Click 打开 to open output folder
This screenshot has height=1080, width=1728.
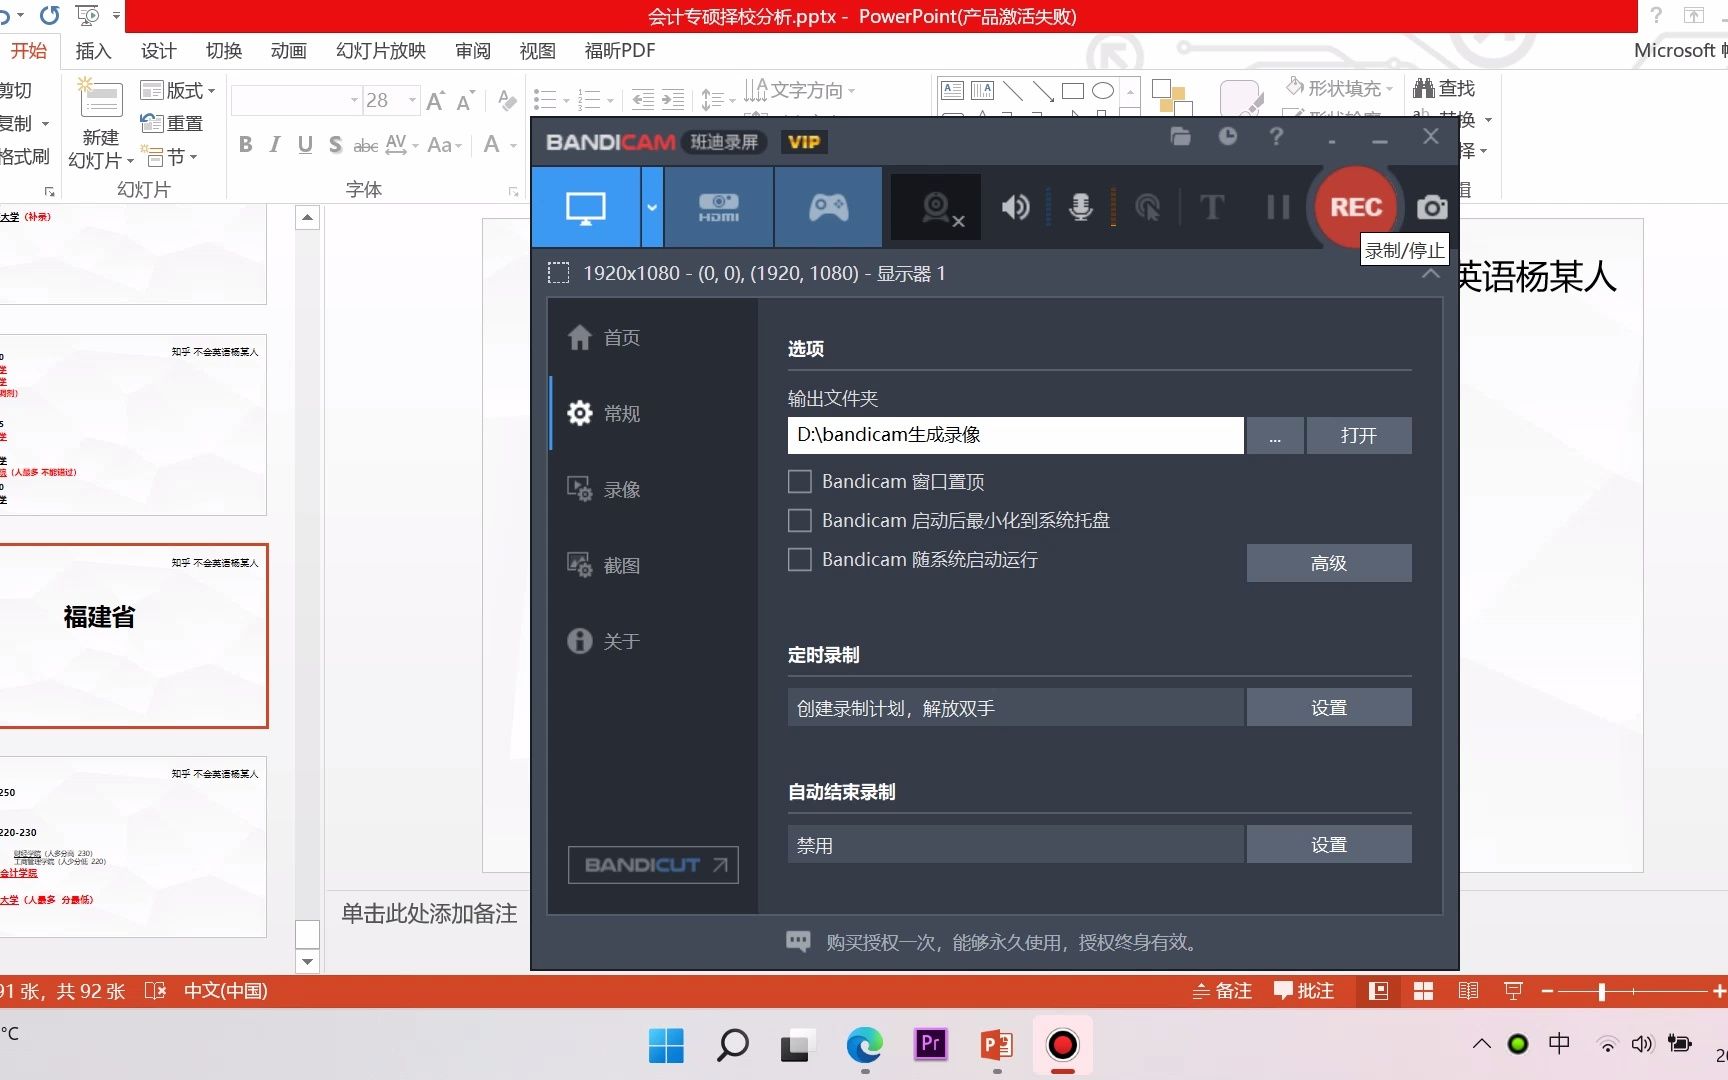click(1359, 436)
